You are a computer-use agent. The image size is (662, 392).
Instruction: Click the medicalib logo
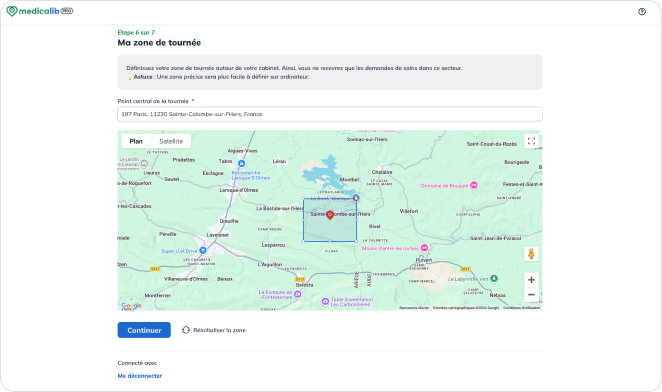40,11
